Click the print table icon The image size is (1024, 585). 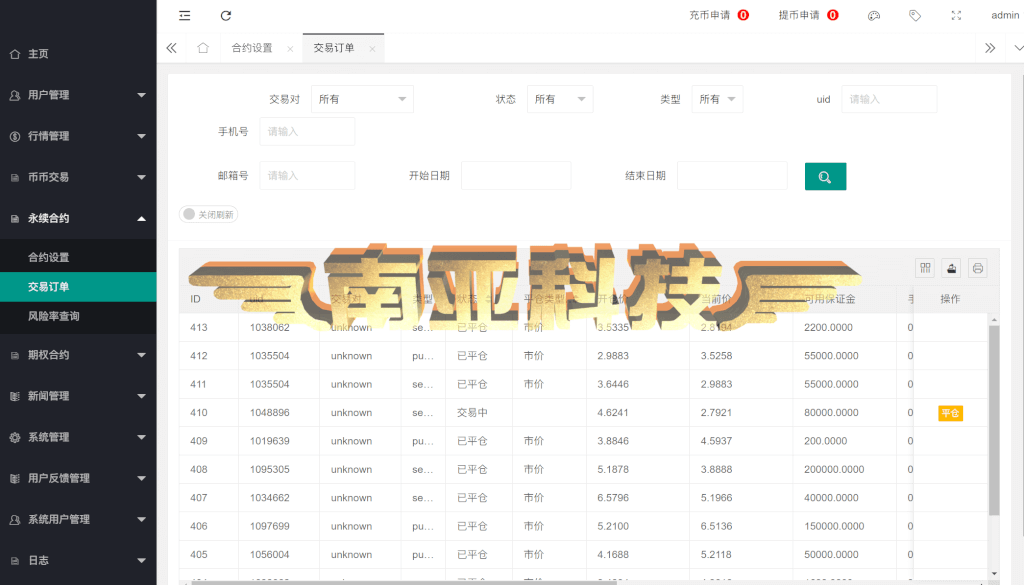[x=978, y=268]
